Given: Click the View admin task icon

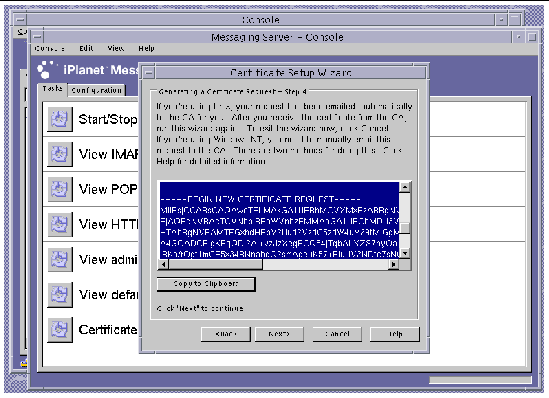Looking at the screenshot, I should (60, 259).
